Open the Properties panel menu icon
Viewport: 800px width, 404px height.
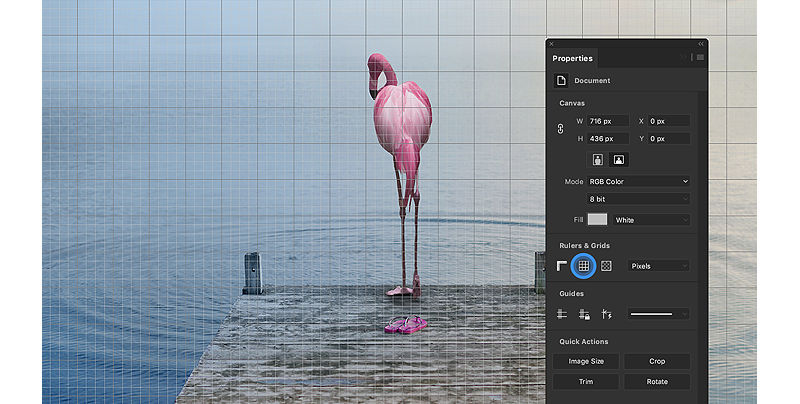[700, 58]
